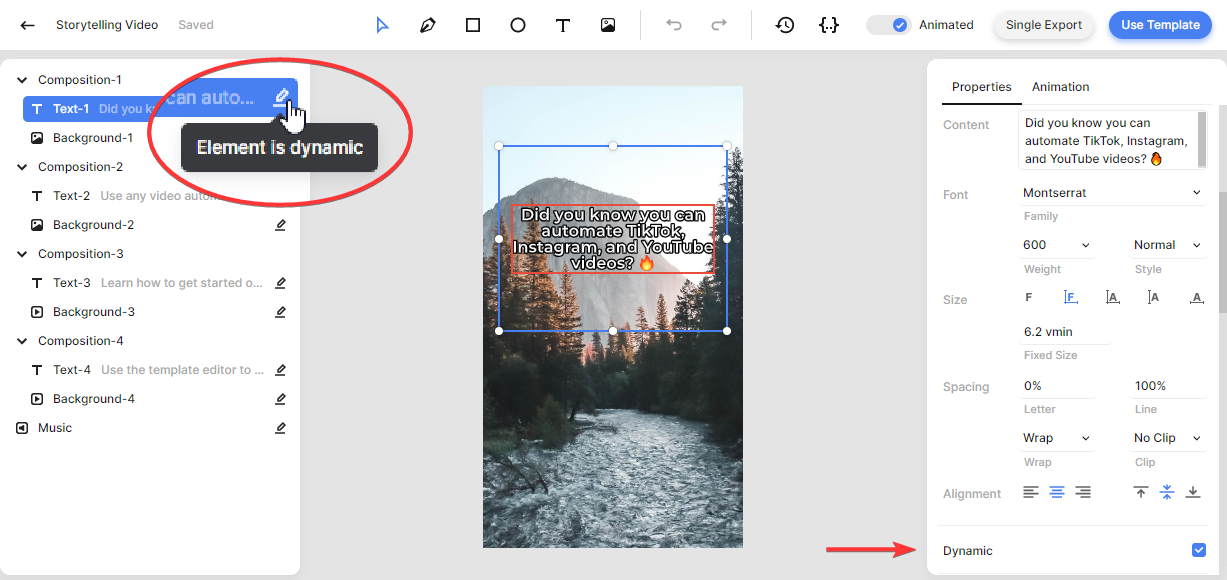Collapse the Composition-2 group
1227x580 pixels.
(22, 167)
